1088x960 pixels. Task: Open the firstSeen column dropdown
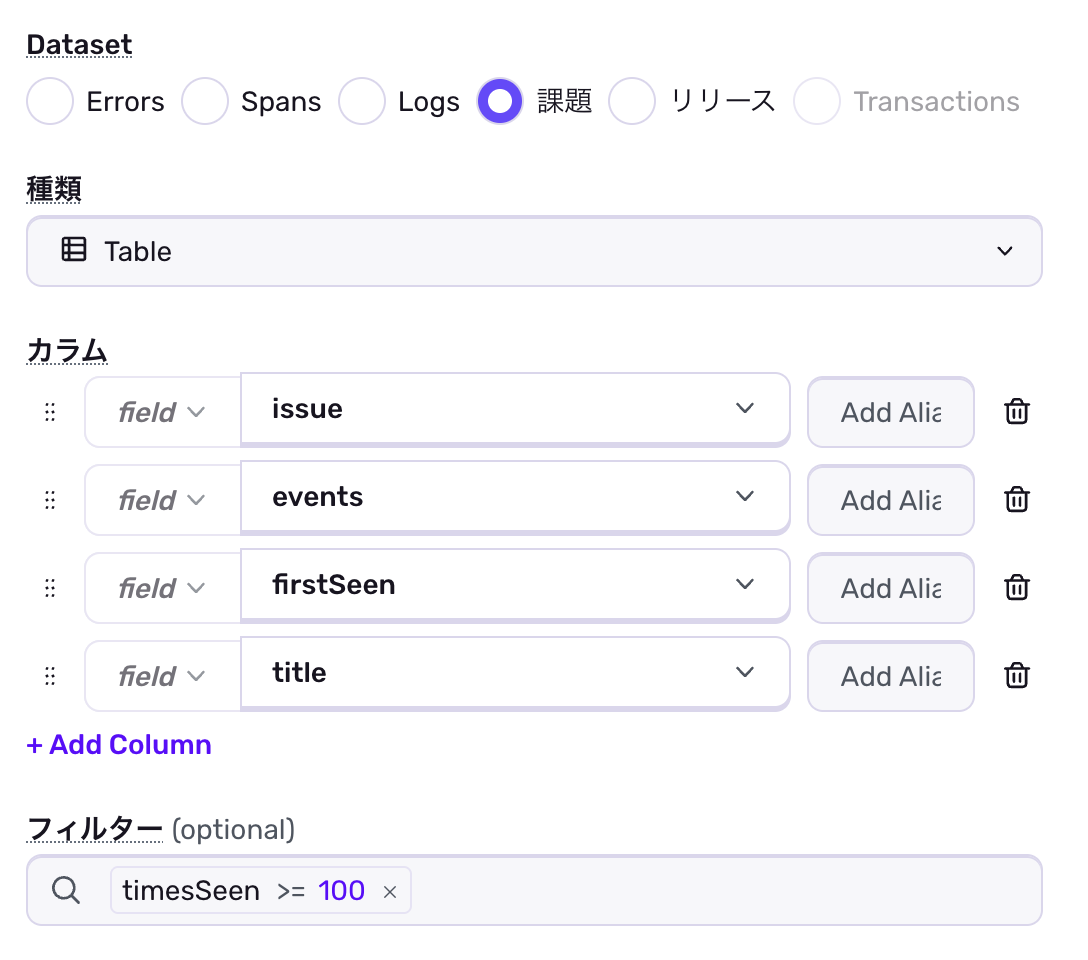click(x=515, y=585)
